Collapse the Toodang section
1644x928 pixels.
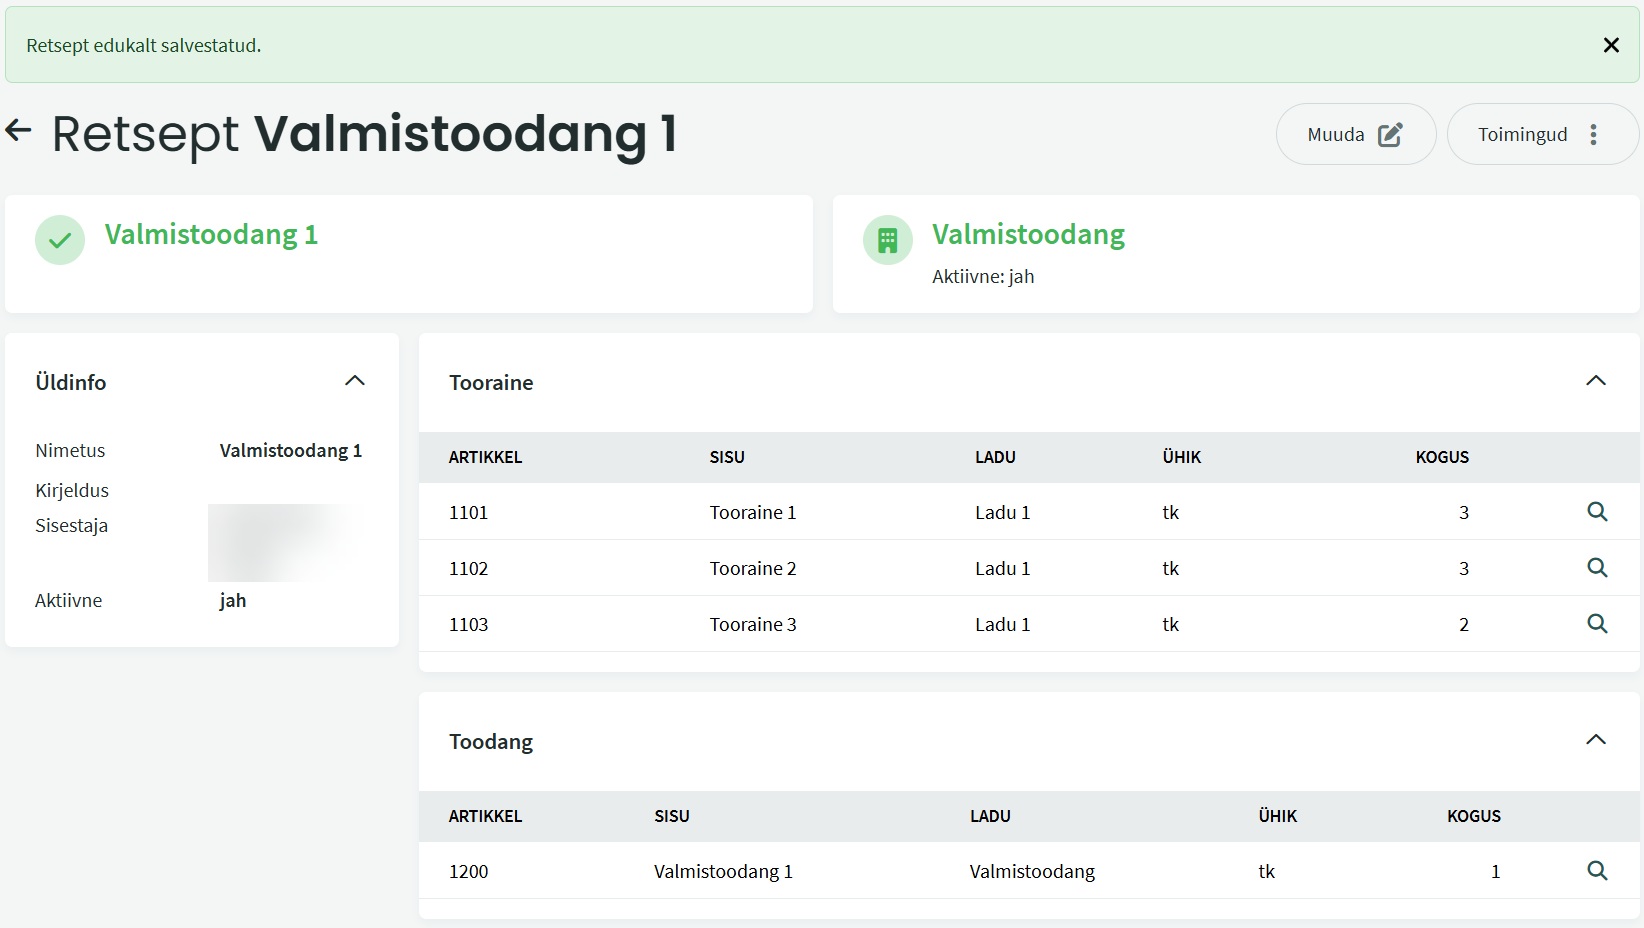[x=1595, y=740]
